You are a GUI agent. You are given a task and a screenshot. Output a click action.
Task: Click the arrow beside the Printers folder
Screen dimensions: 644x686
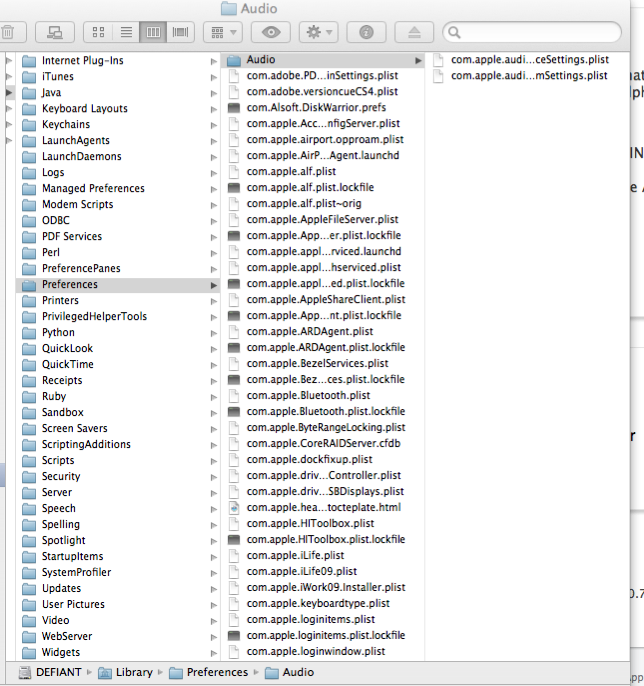214,301
